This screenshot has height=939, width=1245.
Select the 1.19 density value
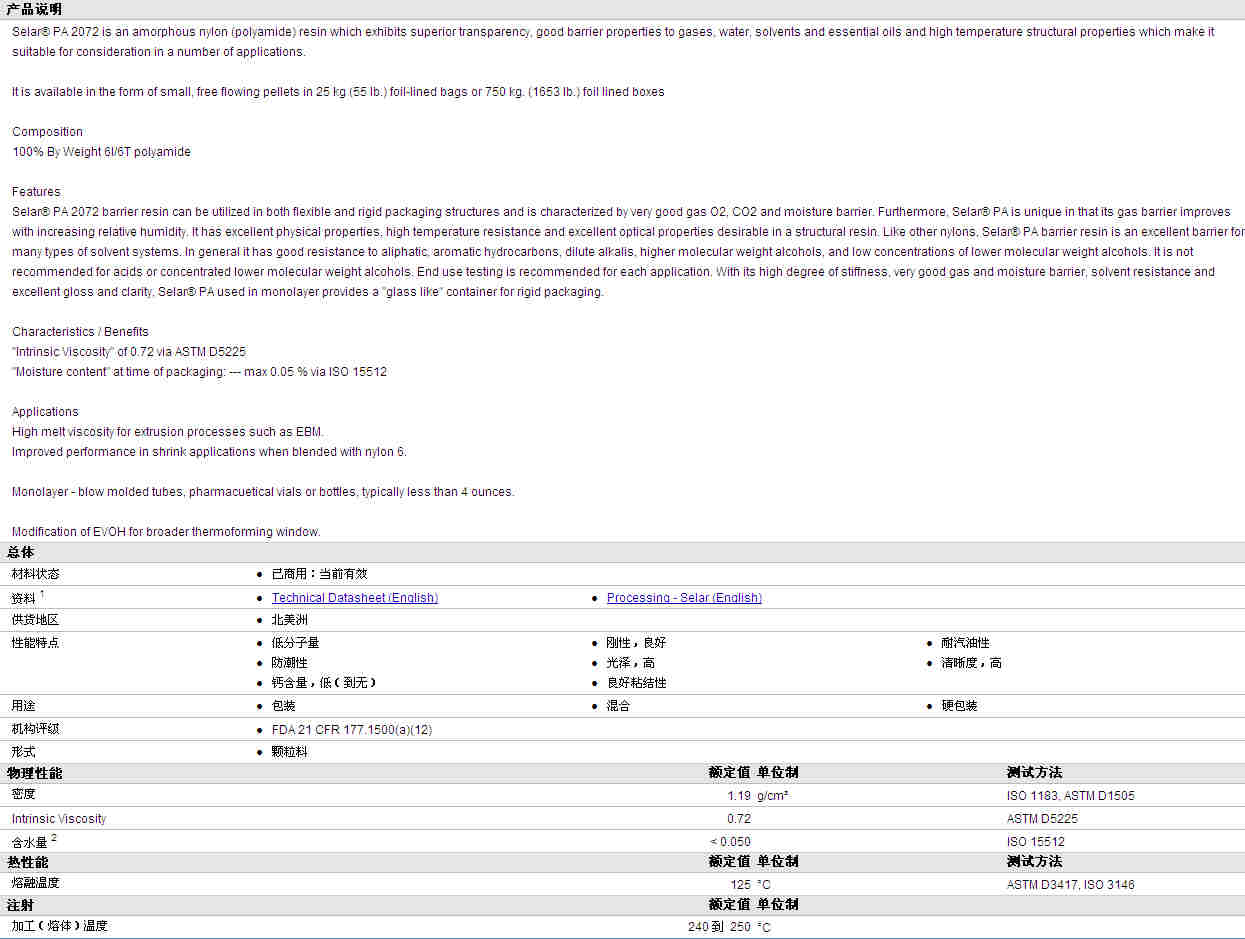tap(739, 796)
